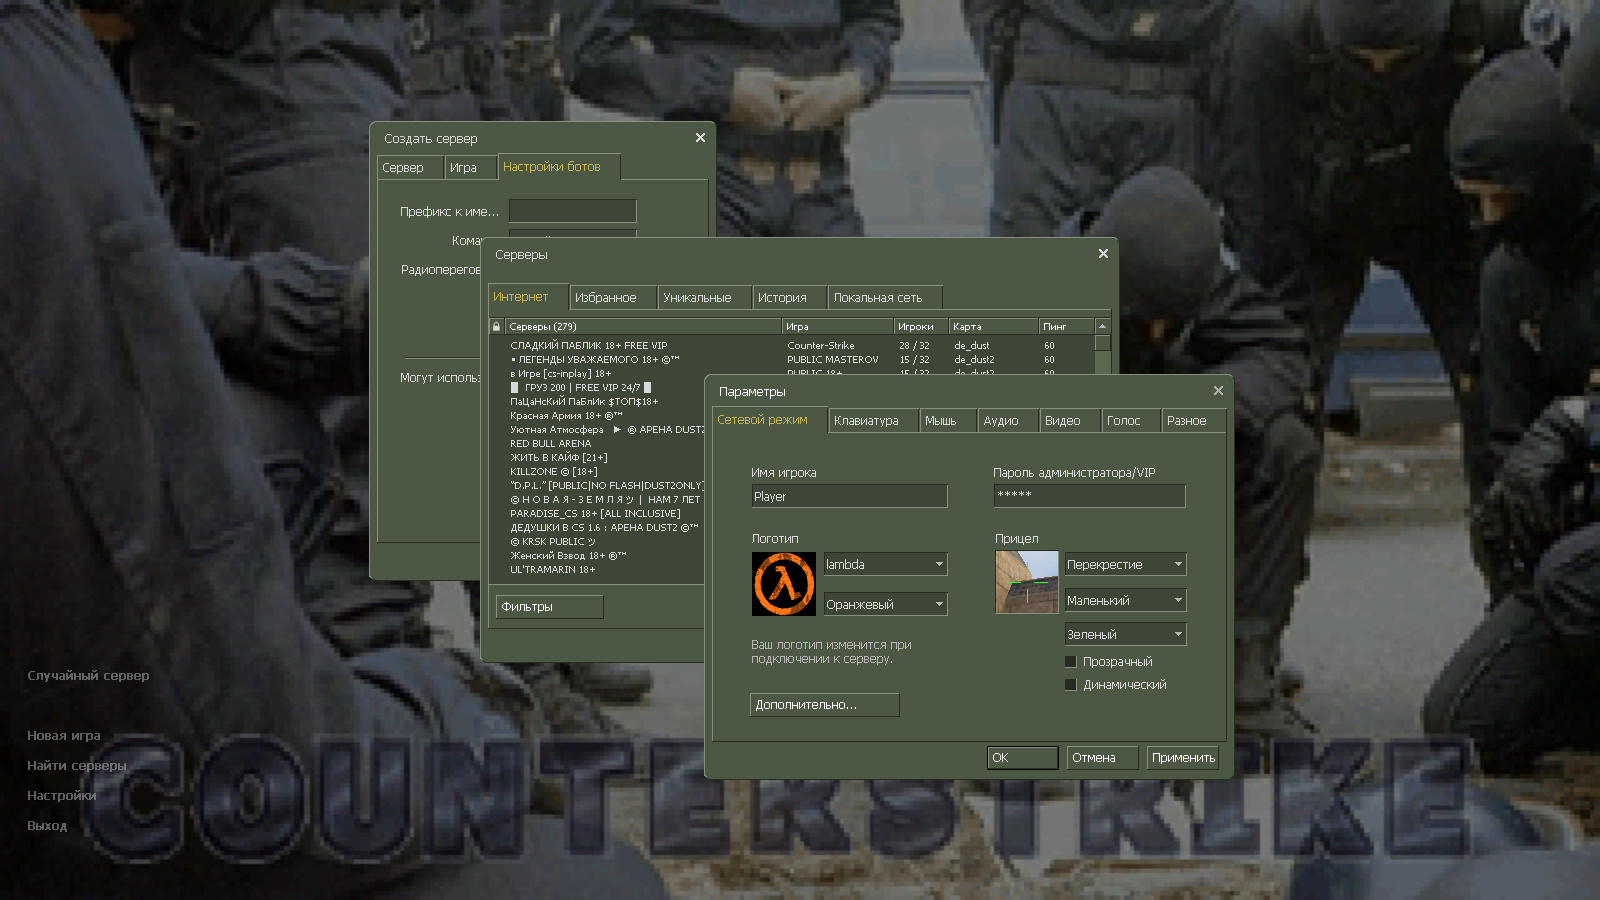
Task: Switch to the Избранное servers tab
Action: [x=612, y=297]
